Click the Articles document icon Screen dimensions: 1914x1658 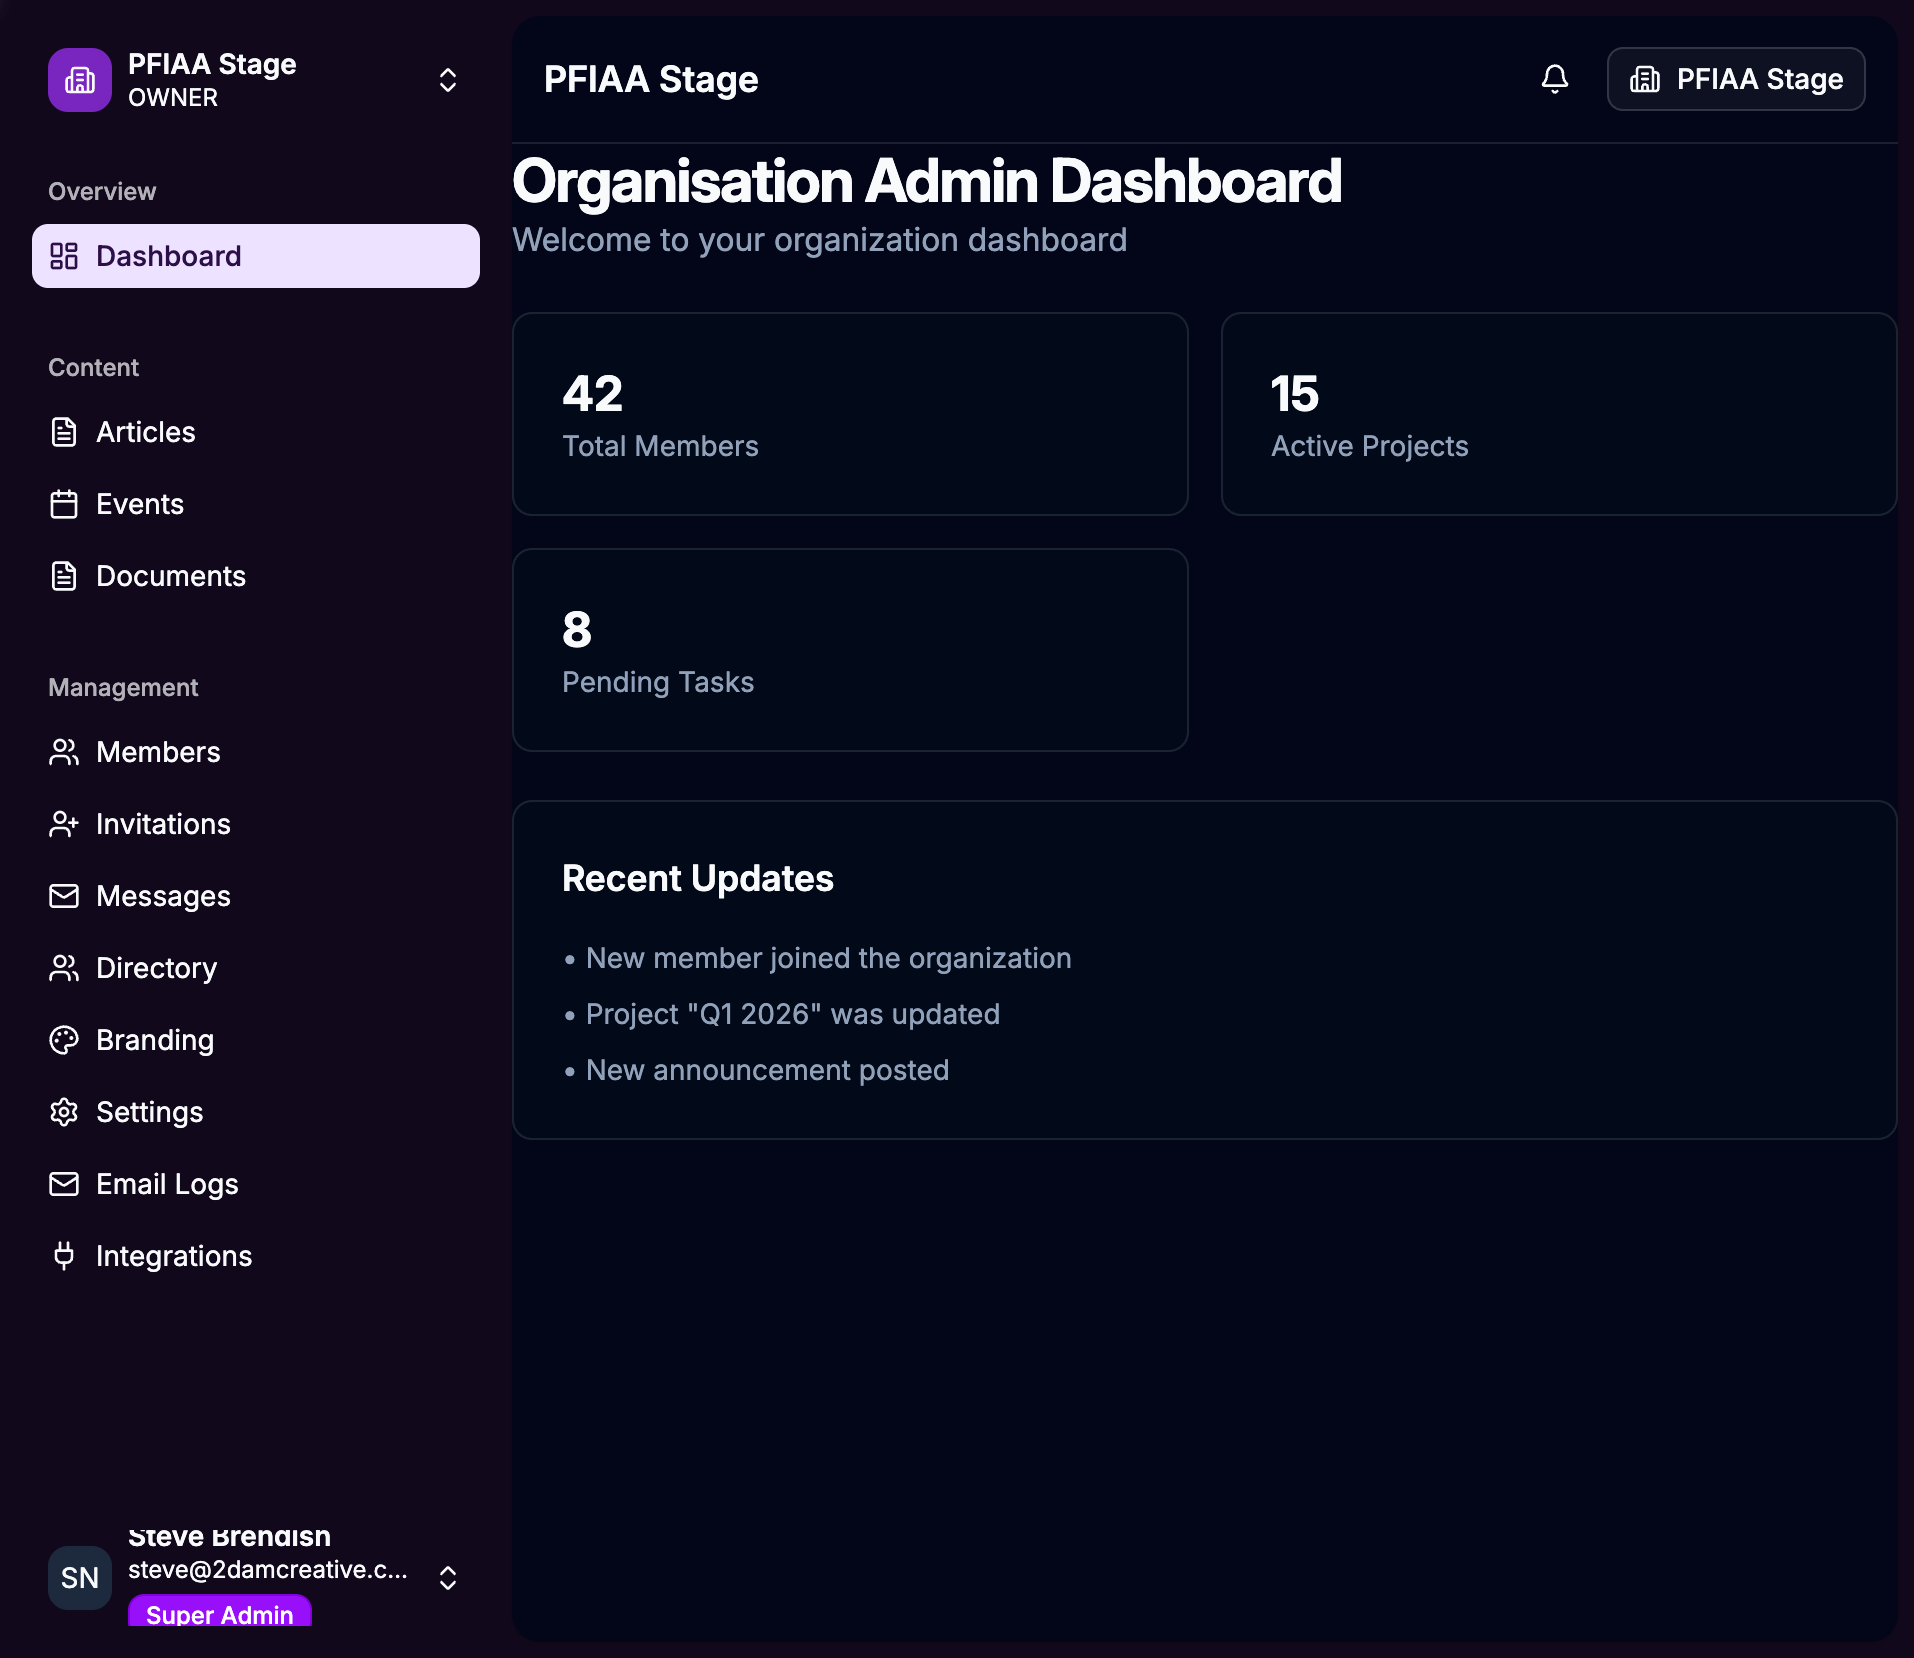tap(64, 432)
